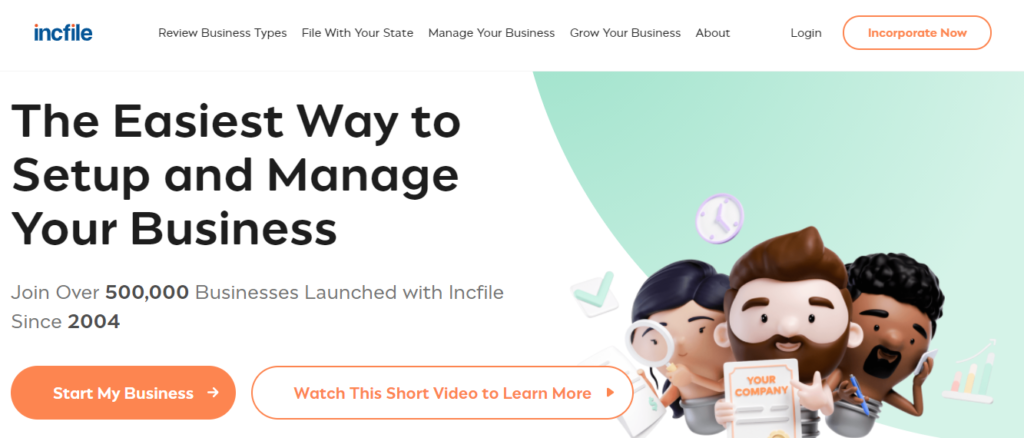Click the purple clock icon
The height and width of the screenshot is (438, 1024).
[719, 219]
